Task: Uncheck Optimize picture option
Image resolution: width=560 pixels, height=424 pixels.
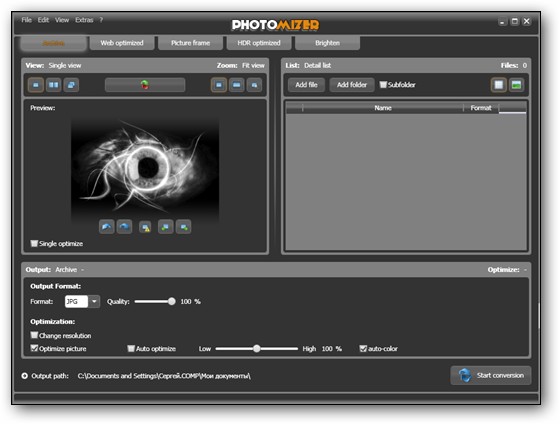Action: coord(34,348)
